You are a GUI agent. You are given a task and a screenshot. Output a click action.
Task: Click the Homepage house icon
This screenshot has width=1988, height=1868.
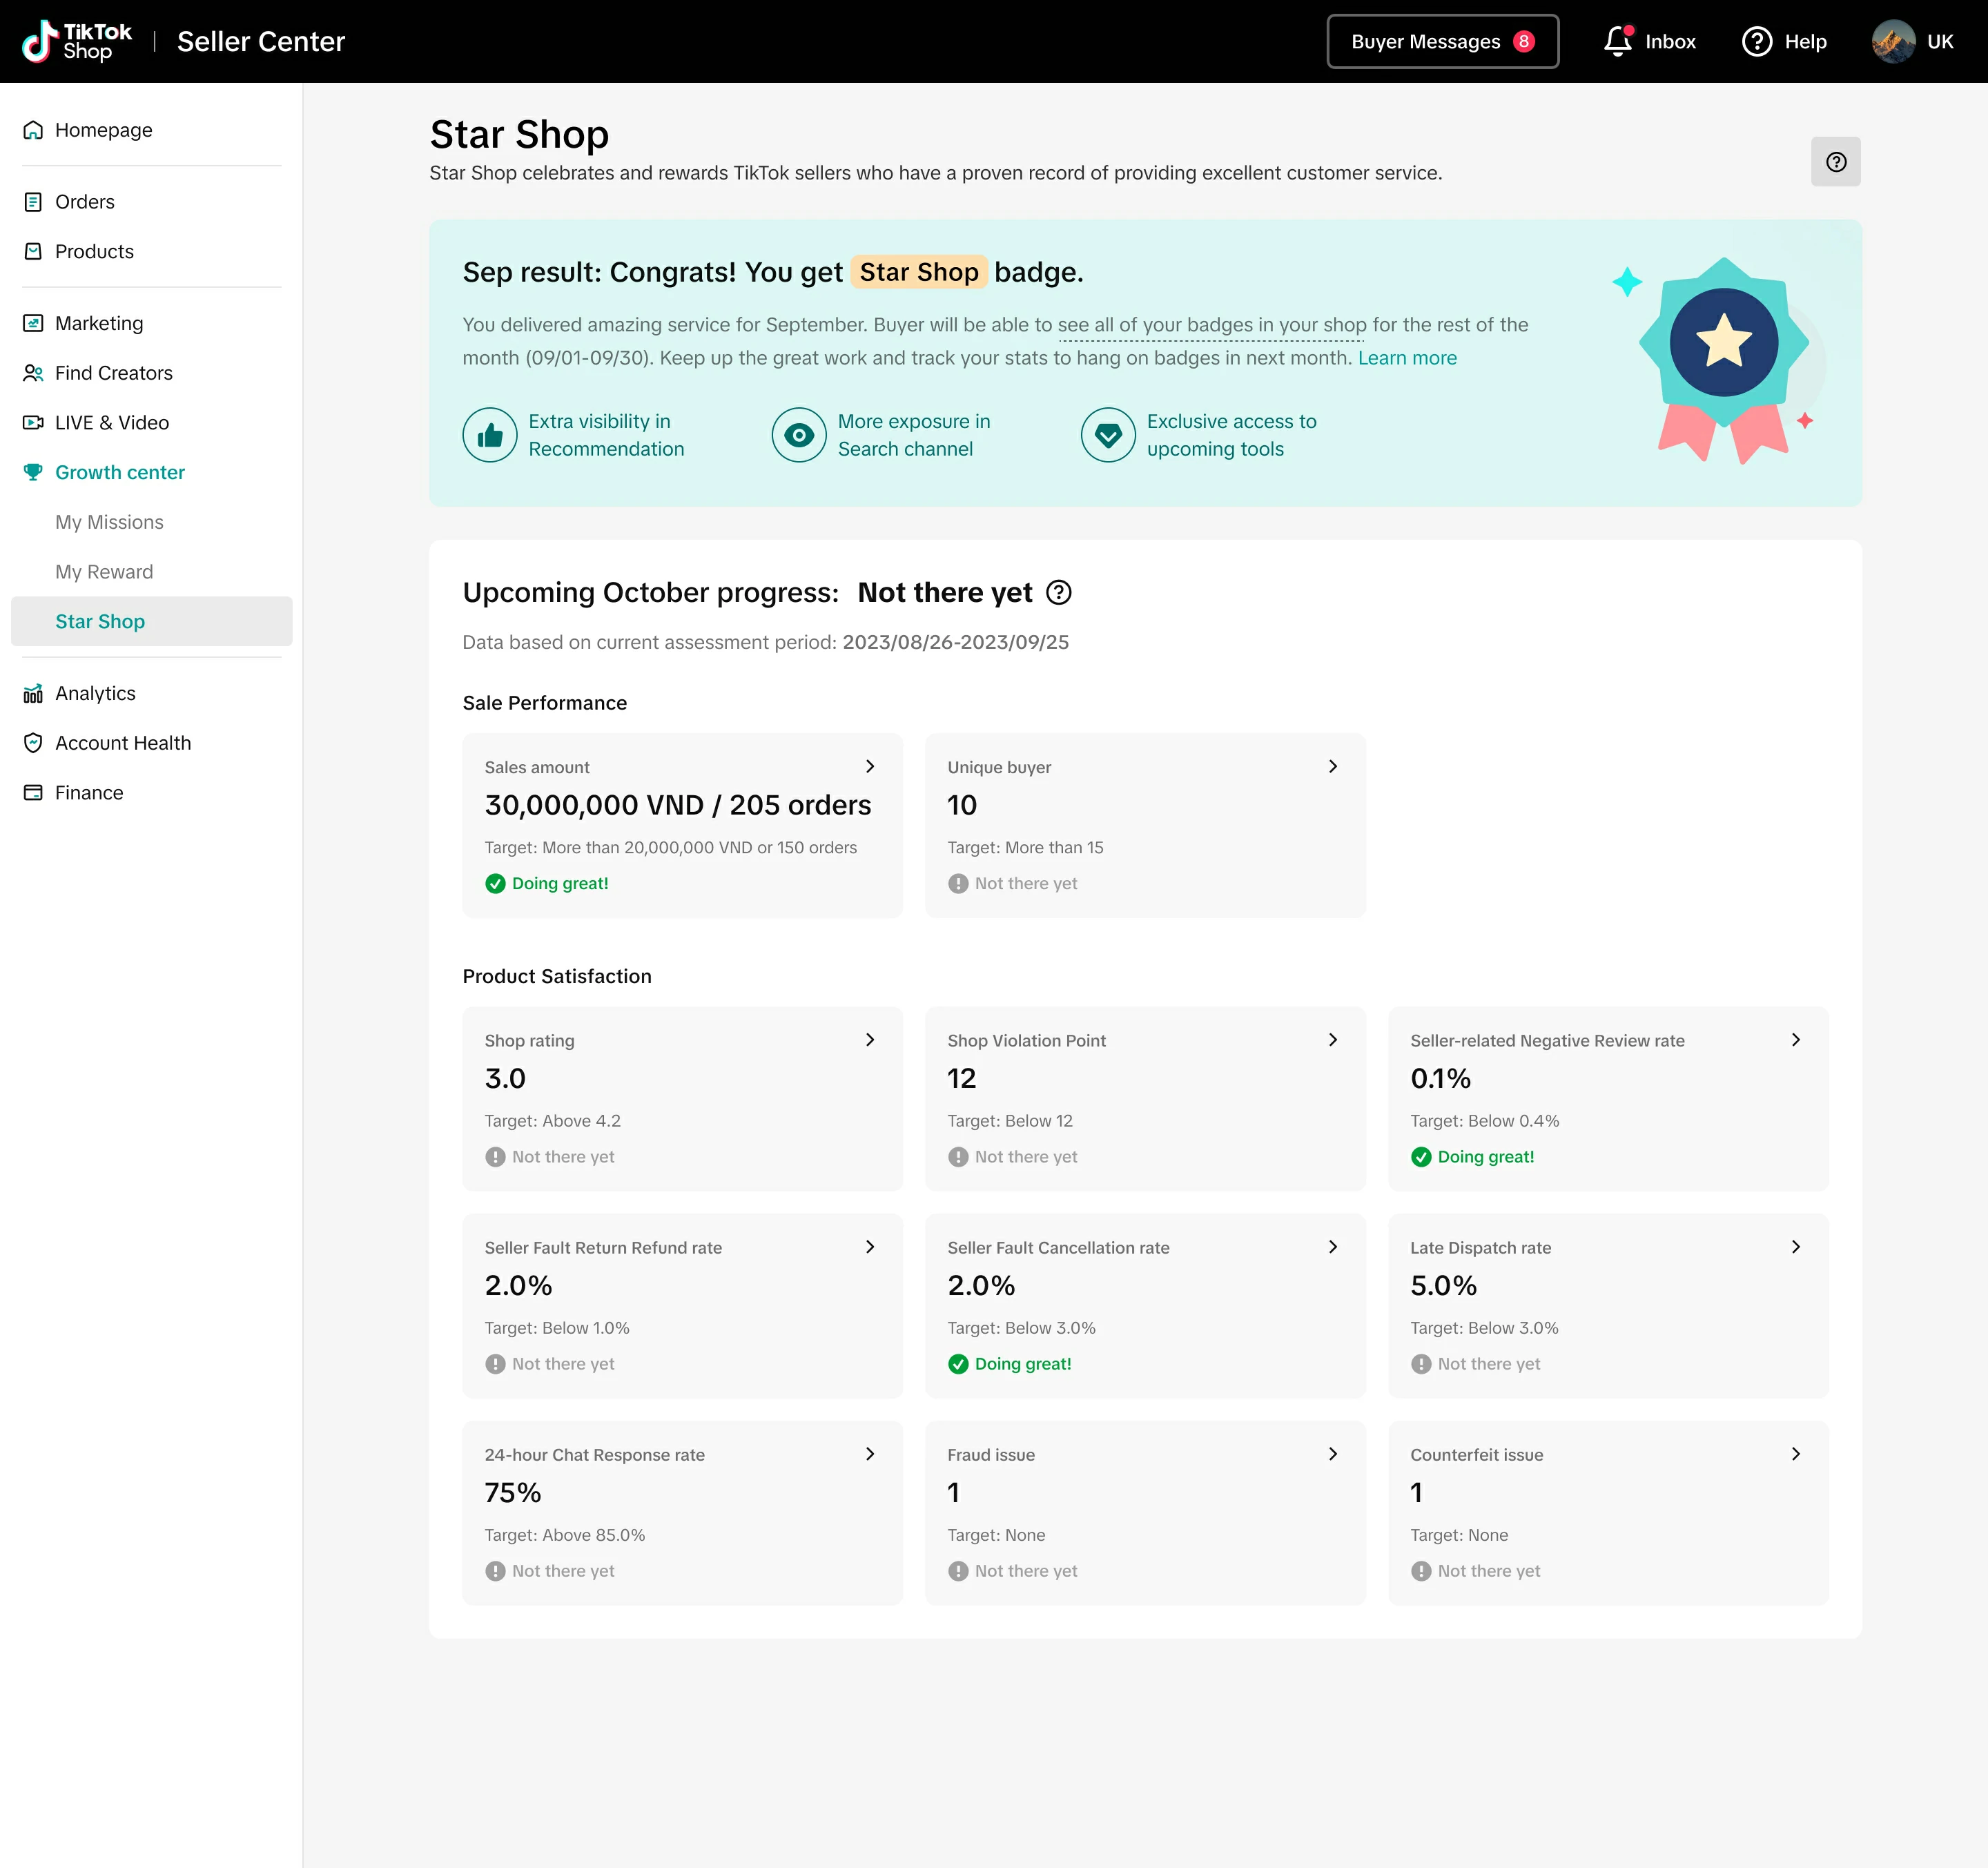point(33,130)
